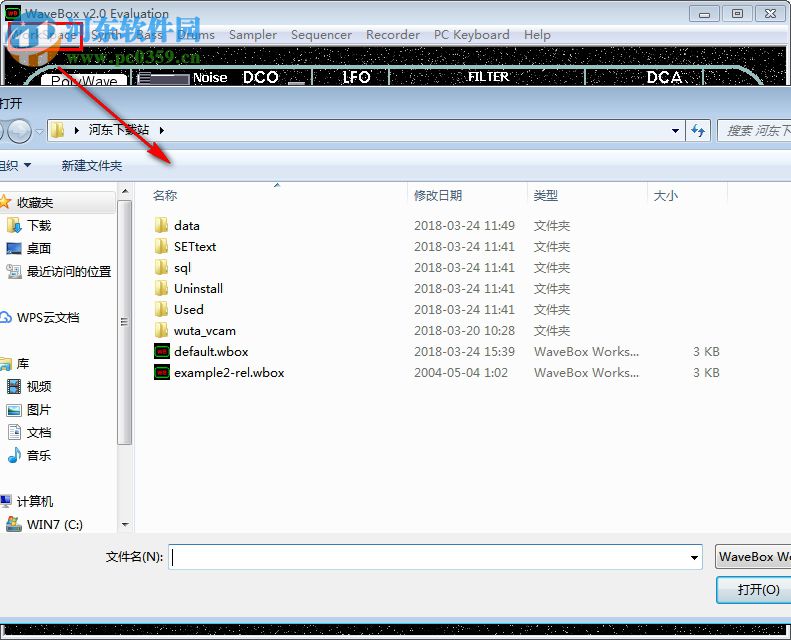Select folder name wuta_vcam

[205, 330]
